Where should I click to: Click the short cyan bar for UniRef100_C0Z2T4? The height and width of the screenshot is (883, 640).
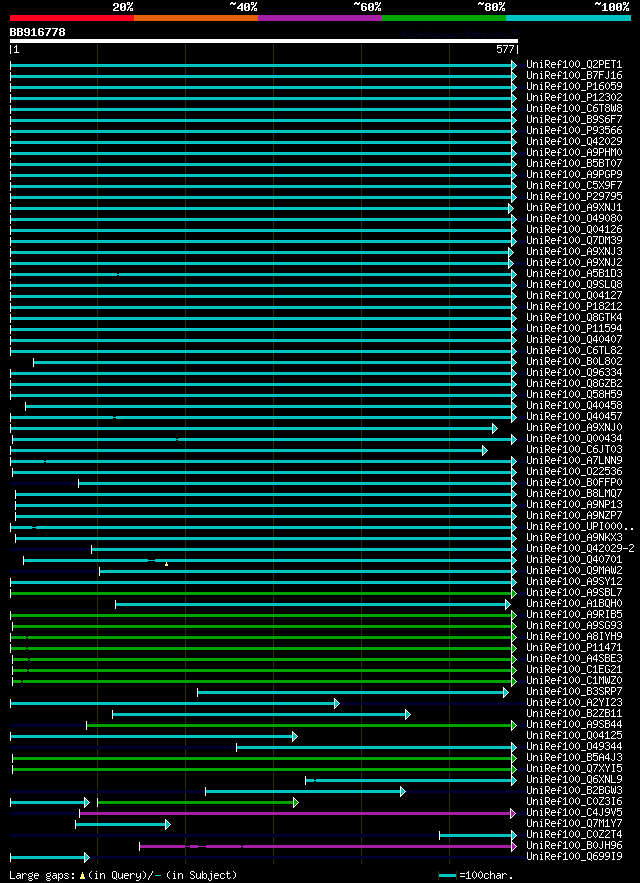point(478,835)
